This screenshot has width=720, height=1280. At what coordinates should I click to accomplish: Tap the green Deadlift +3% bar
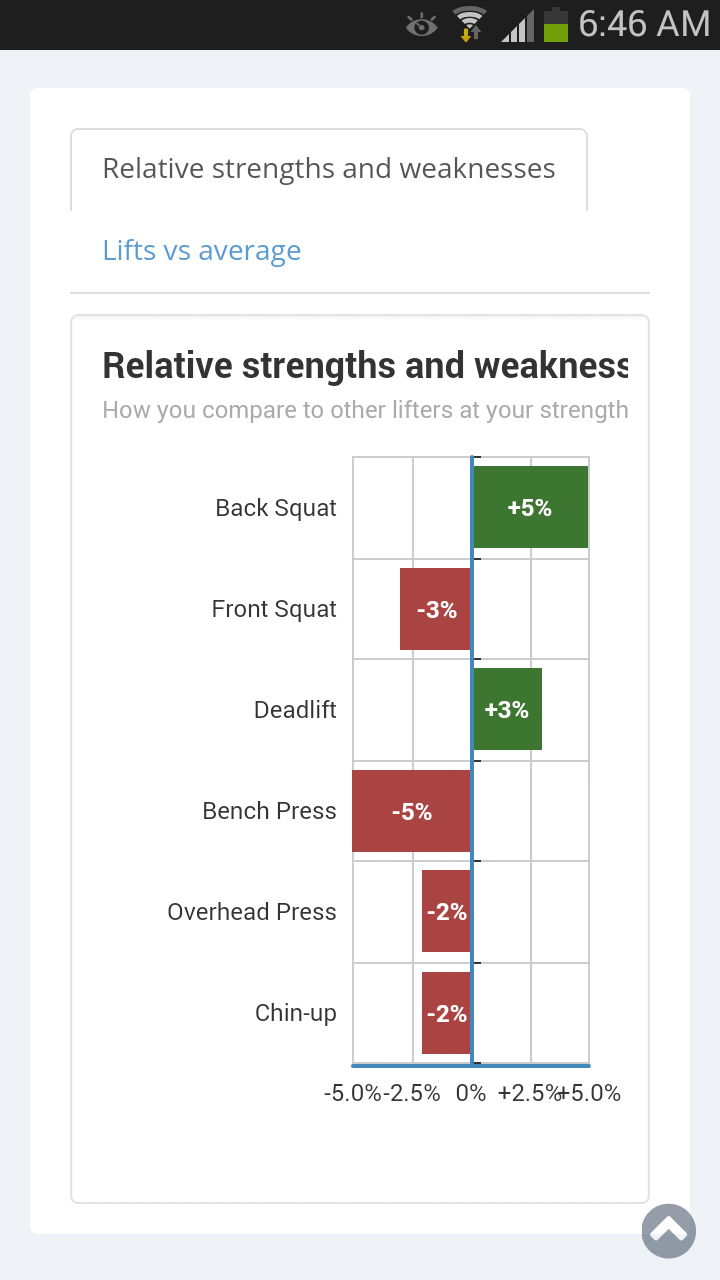507,709
